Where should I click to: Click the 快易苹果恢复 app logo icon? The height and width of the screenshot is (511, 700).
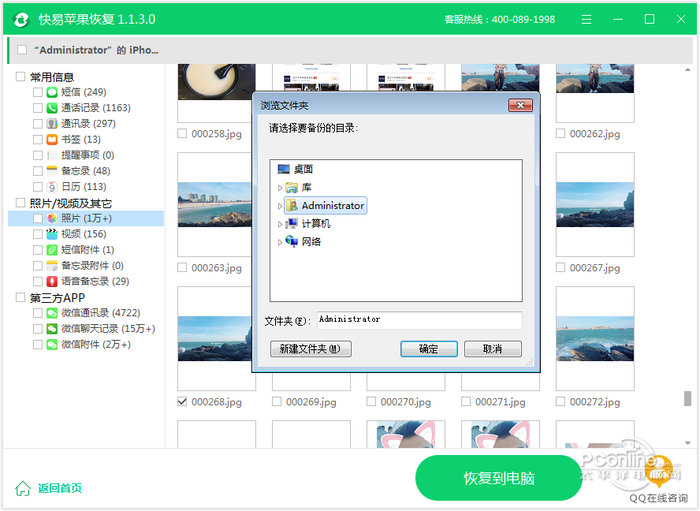click(21, 19)
